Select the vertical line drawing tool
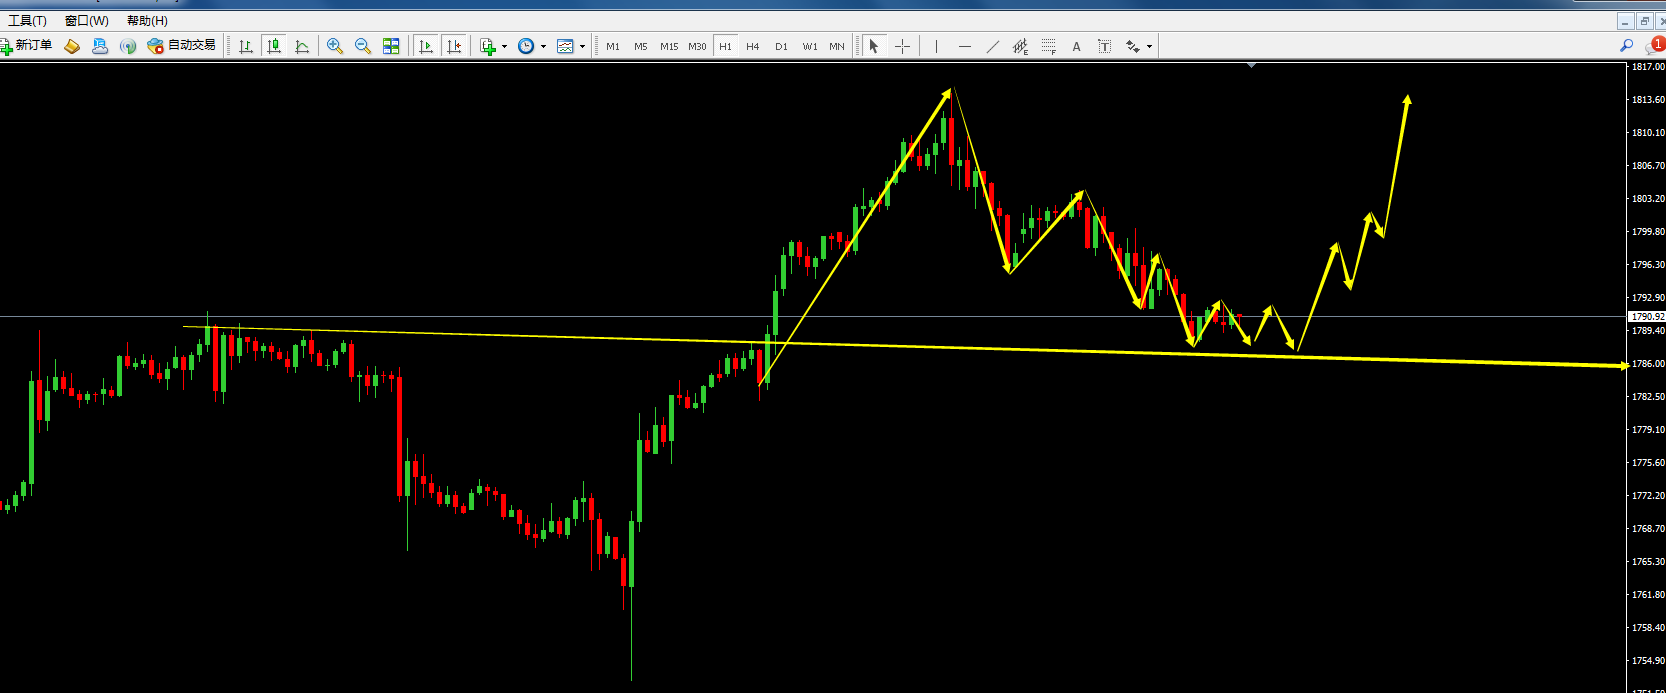The height and width of the screenshot is (693, 1666). pyautogui.click(x=936, y=46)
